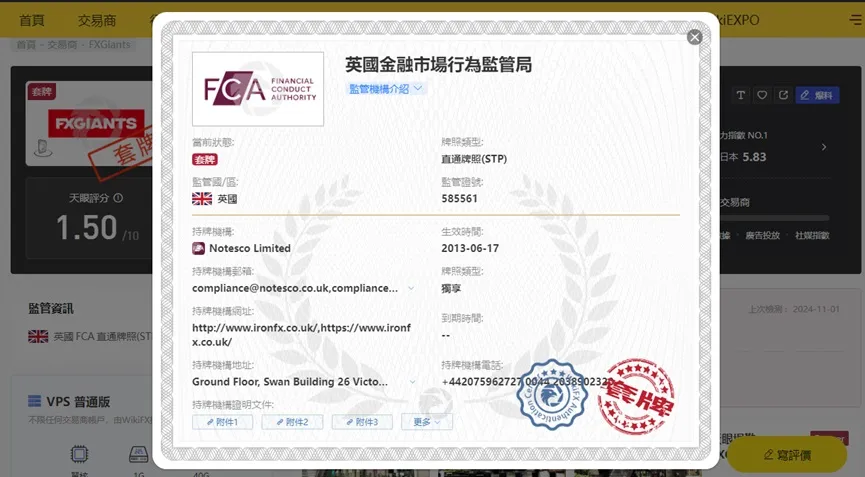Click the UK flag under 監管資訊
The width and height of the screenshot is (865, 477).
[38, 336]
